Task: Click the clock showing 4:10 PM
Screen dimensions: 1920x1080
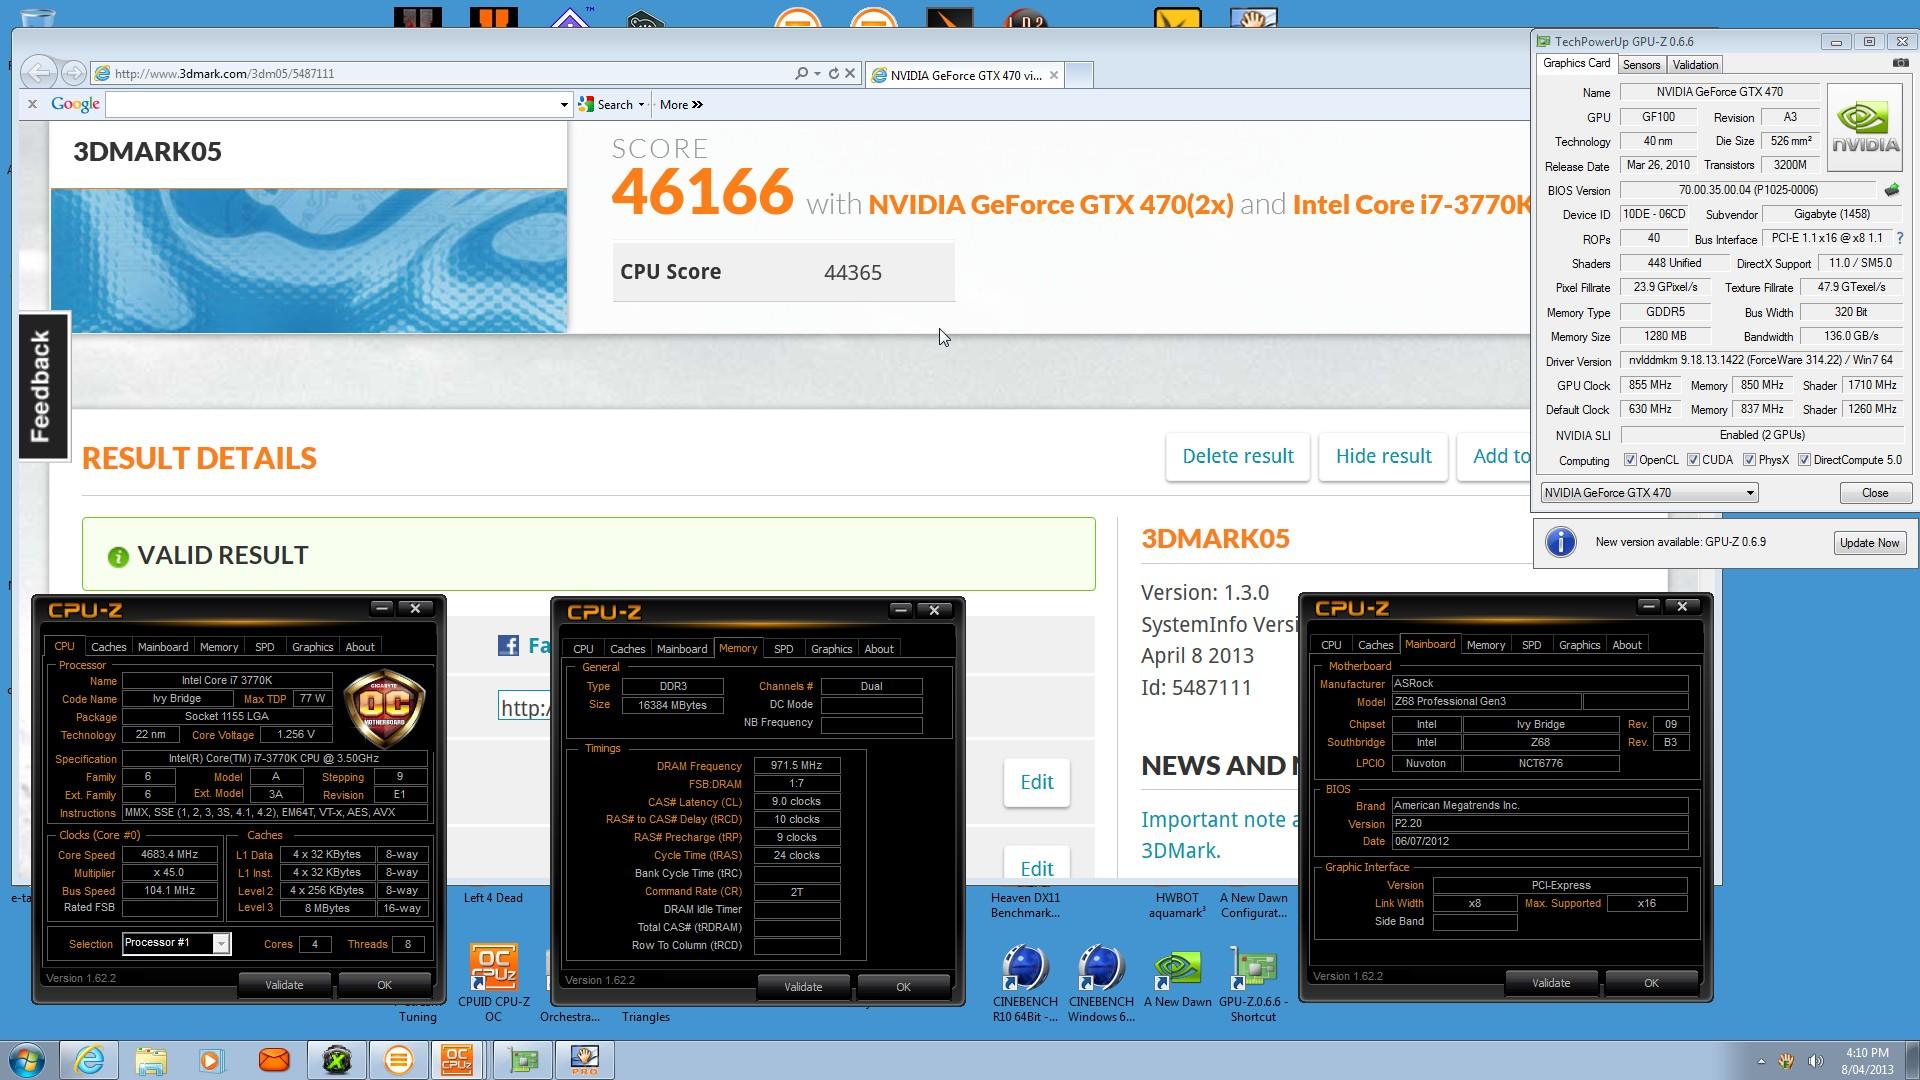Action: click(1866, 1052)
